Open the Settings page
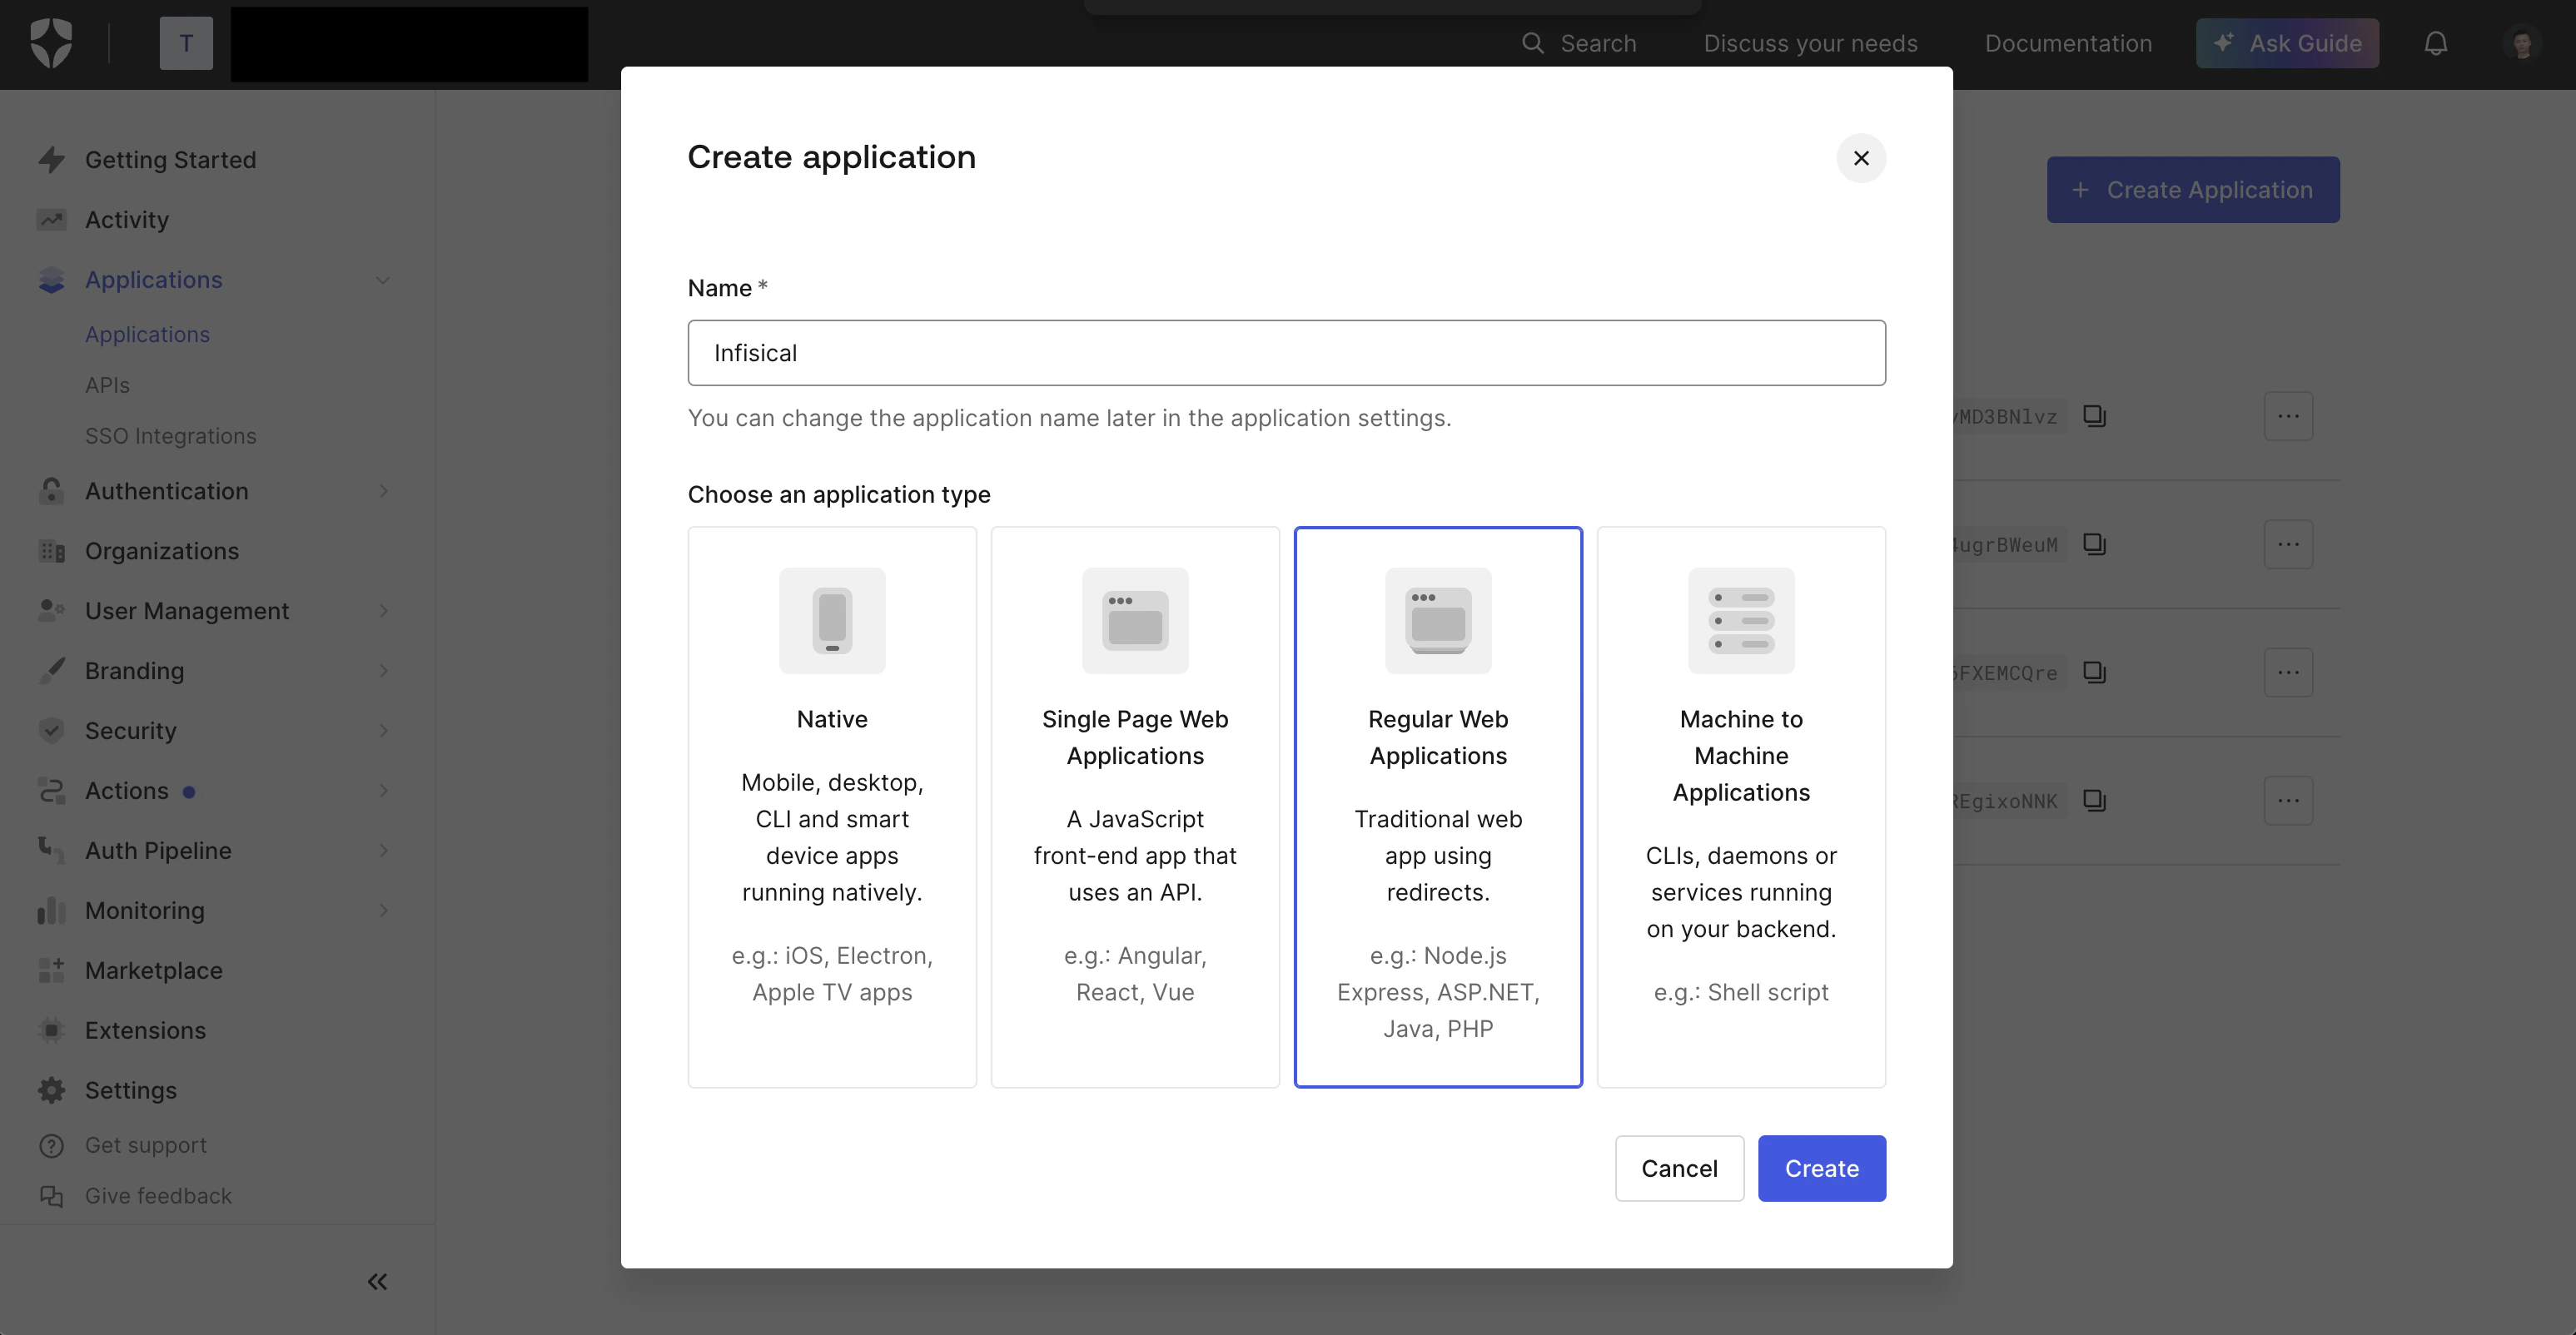Screen dimensions: 2576x1335 [x=131, y=1091]
